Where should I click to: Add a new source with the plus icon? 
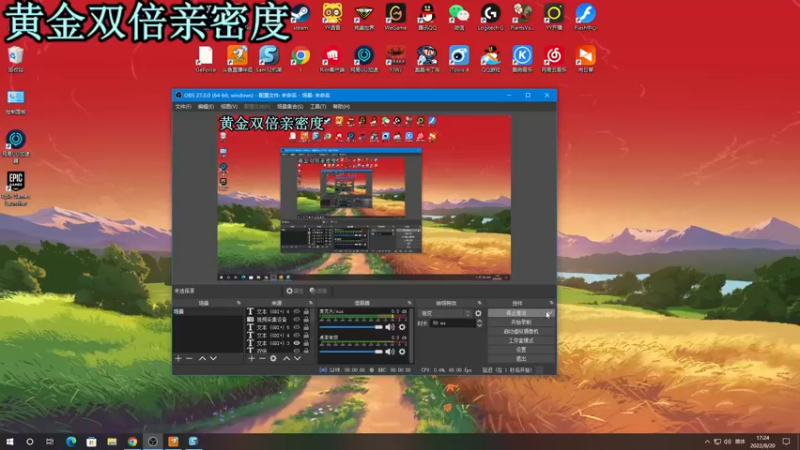coord(251,359)
